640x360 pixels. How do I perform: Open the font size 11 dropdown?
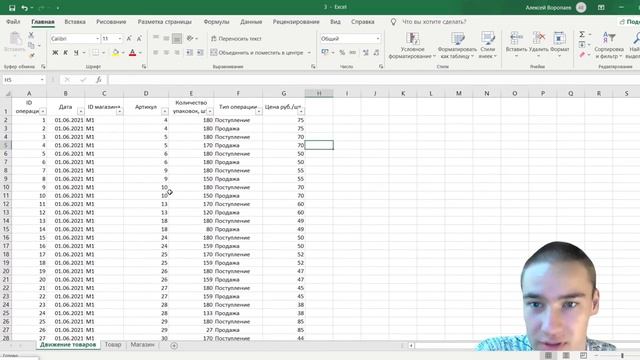click(120, 38)
